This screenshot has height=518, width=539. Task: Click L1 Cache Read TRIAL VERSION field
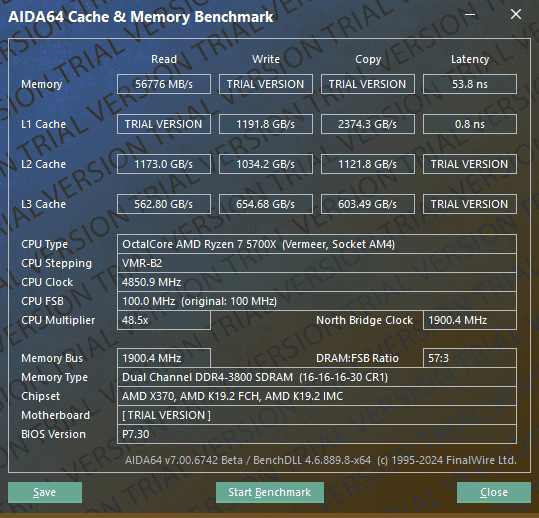click(164, 124)
